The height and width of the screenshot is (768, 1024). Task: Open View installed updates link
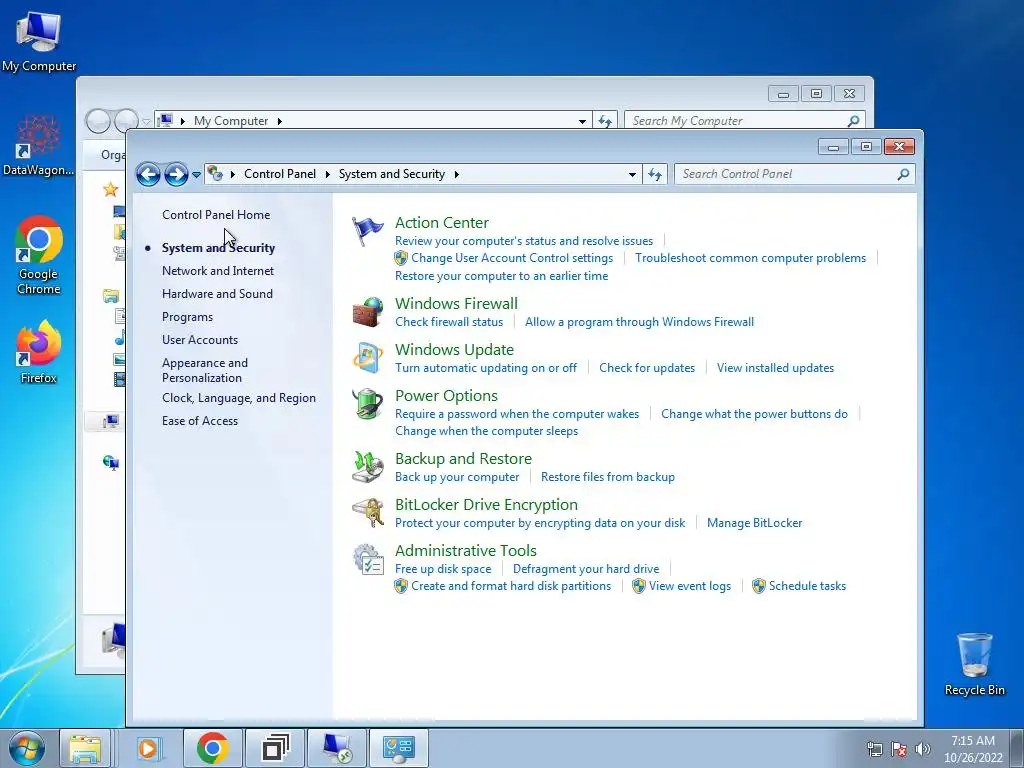[775, 368]
